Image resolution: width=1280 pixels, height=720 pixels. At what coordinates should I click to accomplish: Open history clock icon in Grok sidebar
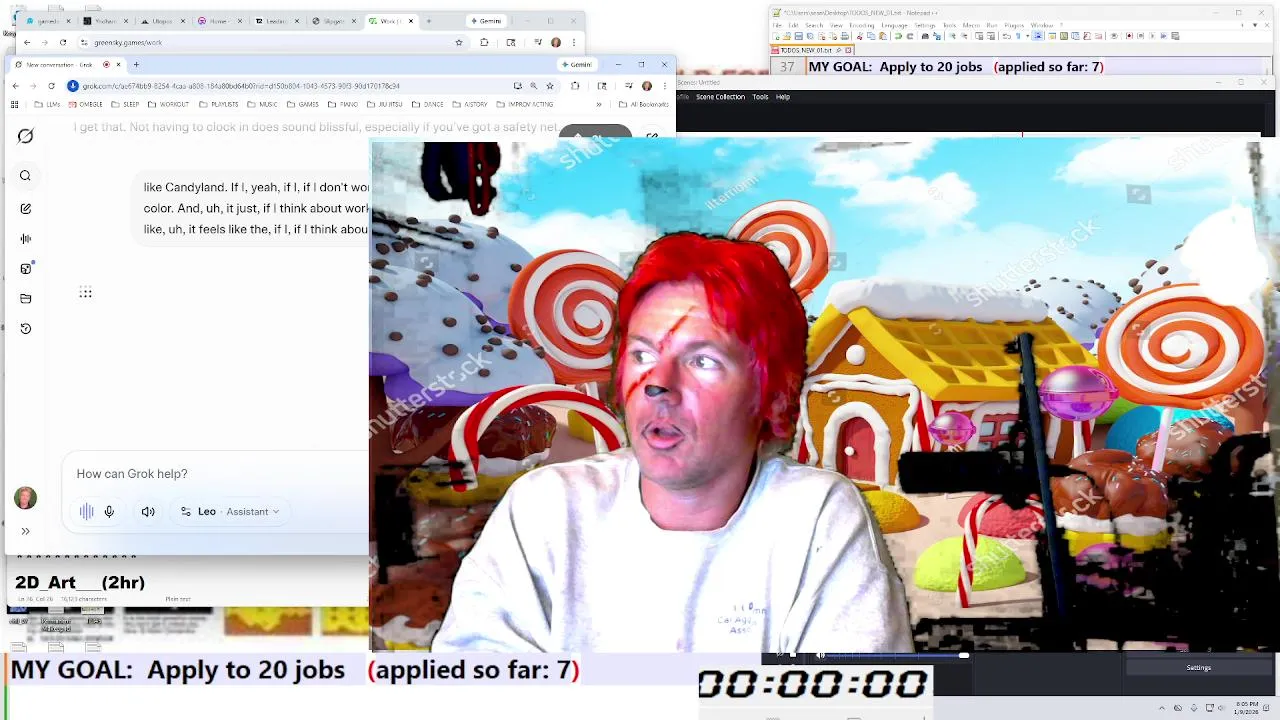25,329
